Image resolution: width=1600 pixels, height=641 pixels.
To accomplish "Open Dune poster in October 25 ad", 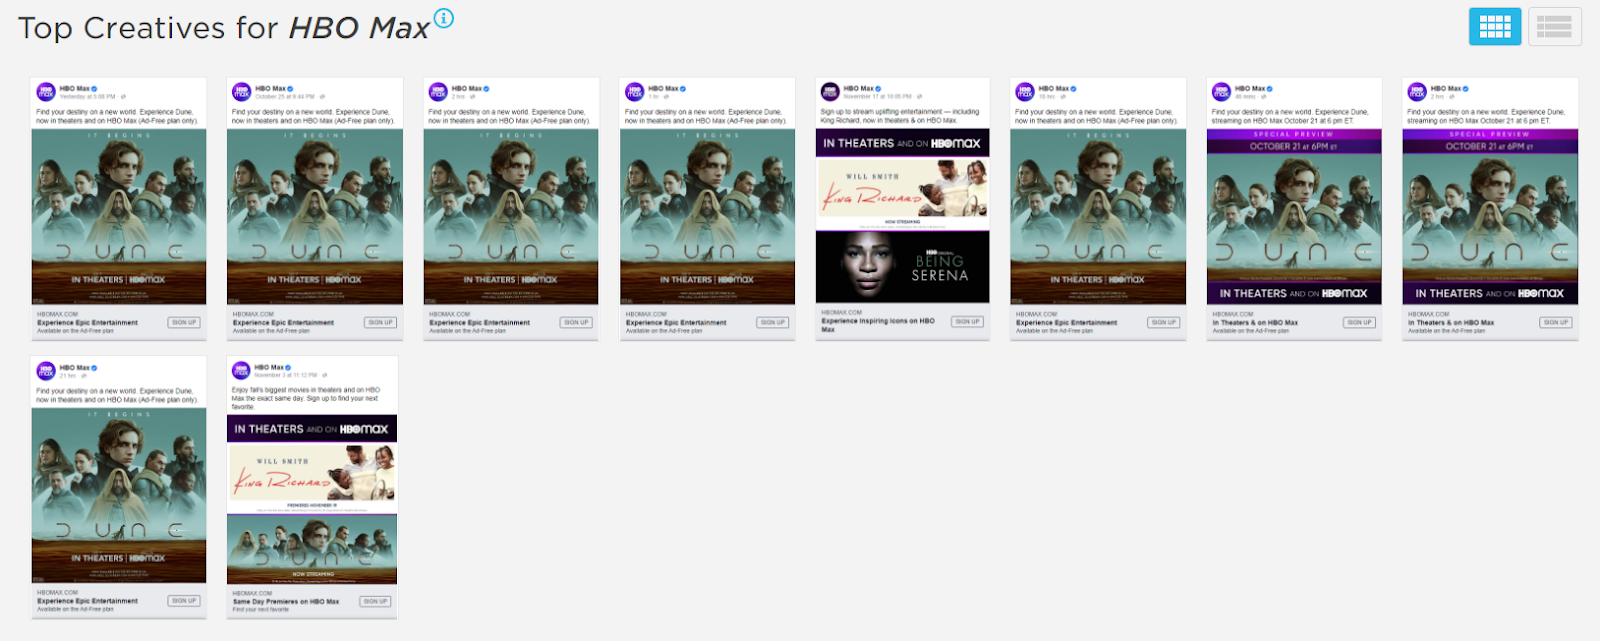I will [315, 216].
